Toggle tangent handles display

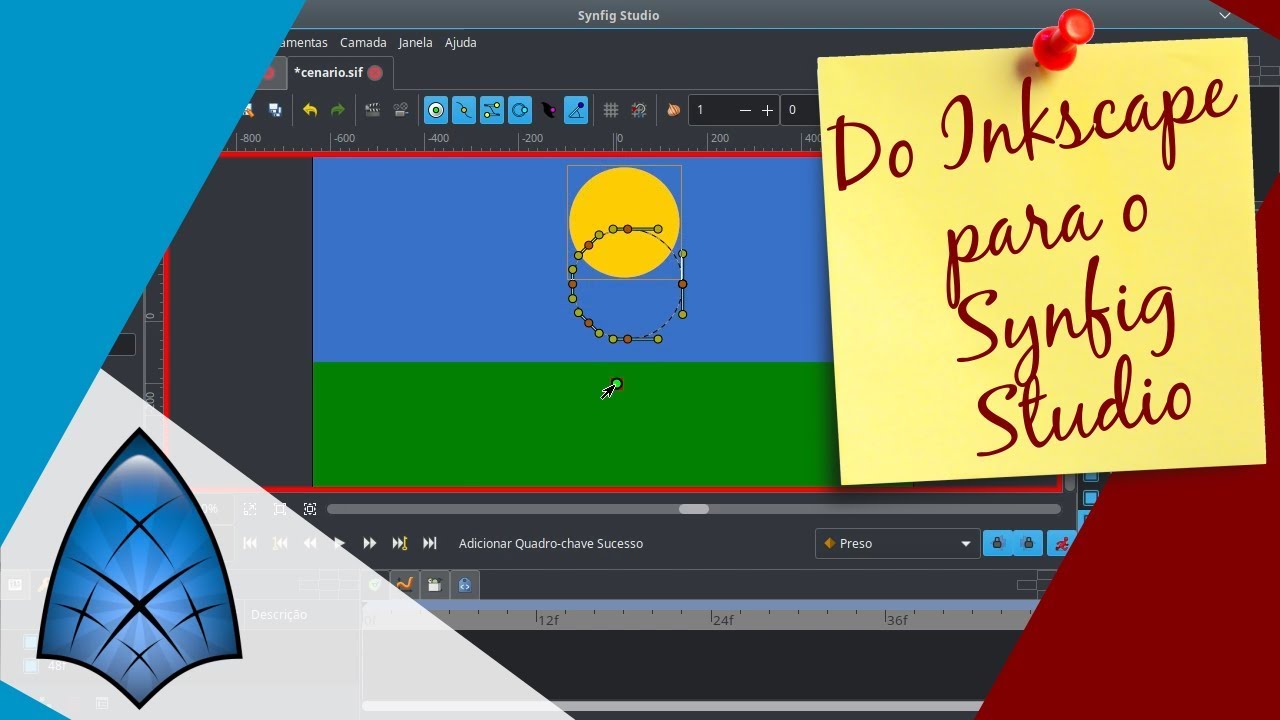click(492, 110)
